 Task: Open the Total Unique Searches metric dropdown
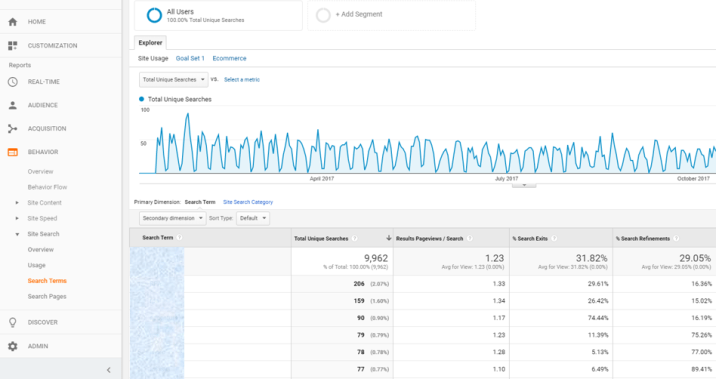173,80
